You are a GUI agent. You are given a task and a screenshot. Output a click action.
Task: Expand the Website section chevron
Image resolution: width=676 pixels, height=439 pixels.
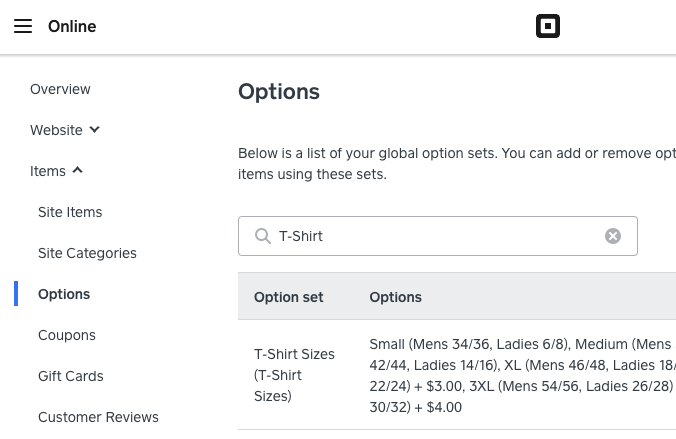click(x=95, y=130)
